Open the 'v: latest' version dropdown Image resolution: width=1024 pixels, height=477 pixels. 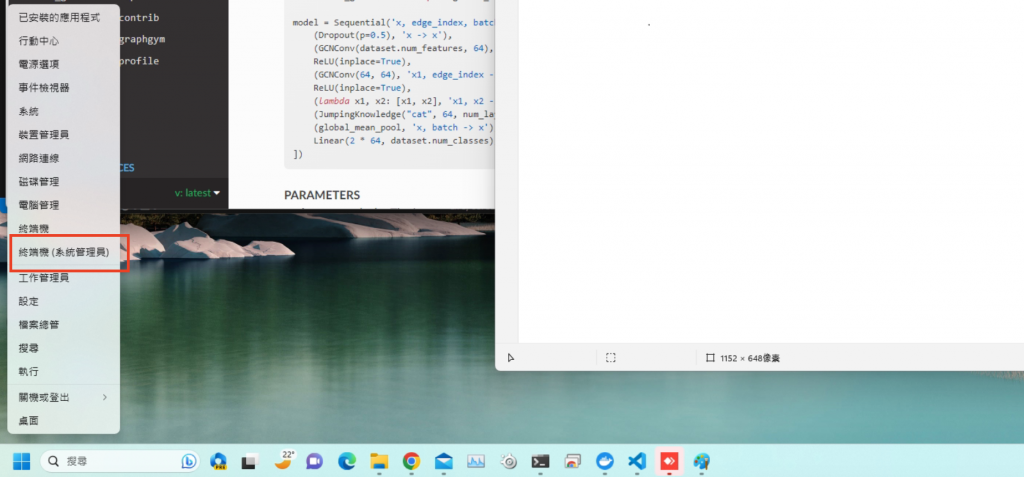[x=197, y=193]
